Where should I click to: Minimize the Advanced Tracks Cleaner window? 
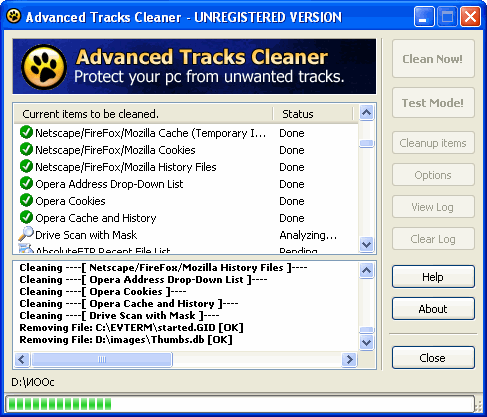pyautogui.click(x=424, y=16)
